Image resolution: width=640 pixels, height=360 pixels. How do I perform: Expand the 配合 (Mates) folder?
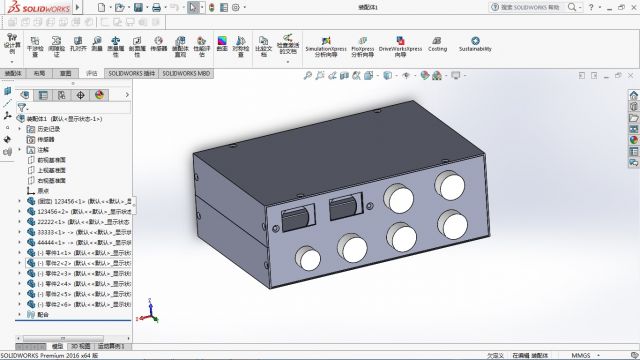point(19,314)
